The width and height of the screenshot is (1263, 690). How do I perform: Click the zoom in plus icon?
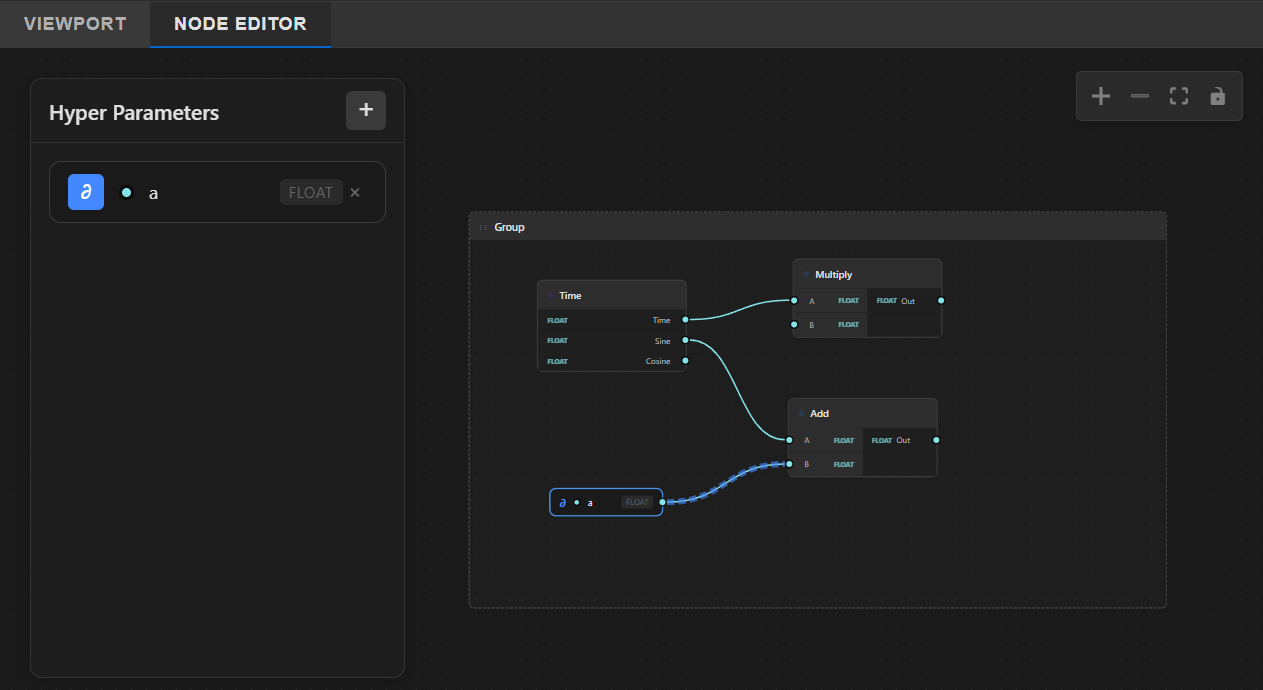[1100, 96]
